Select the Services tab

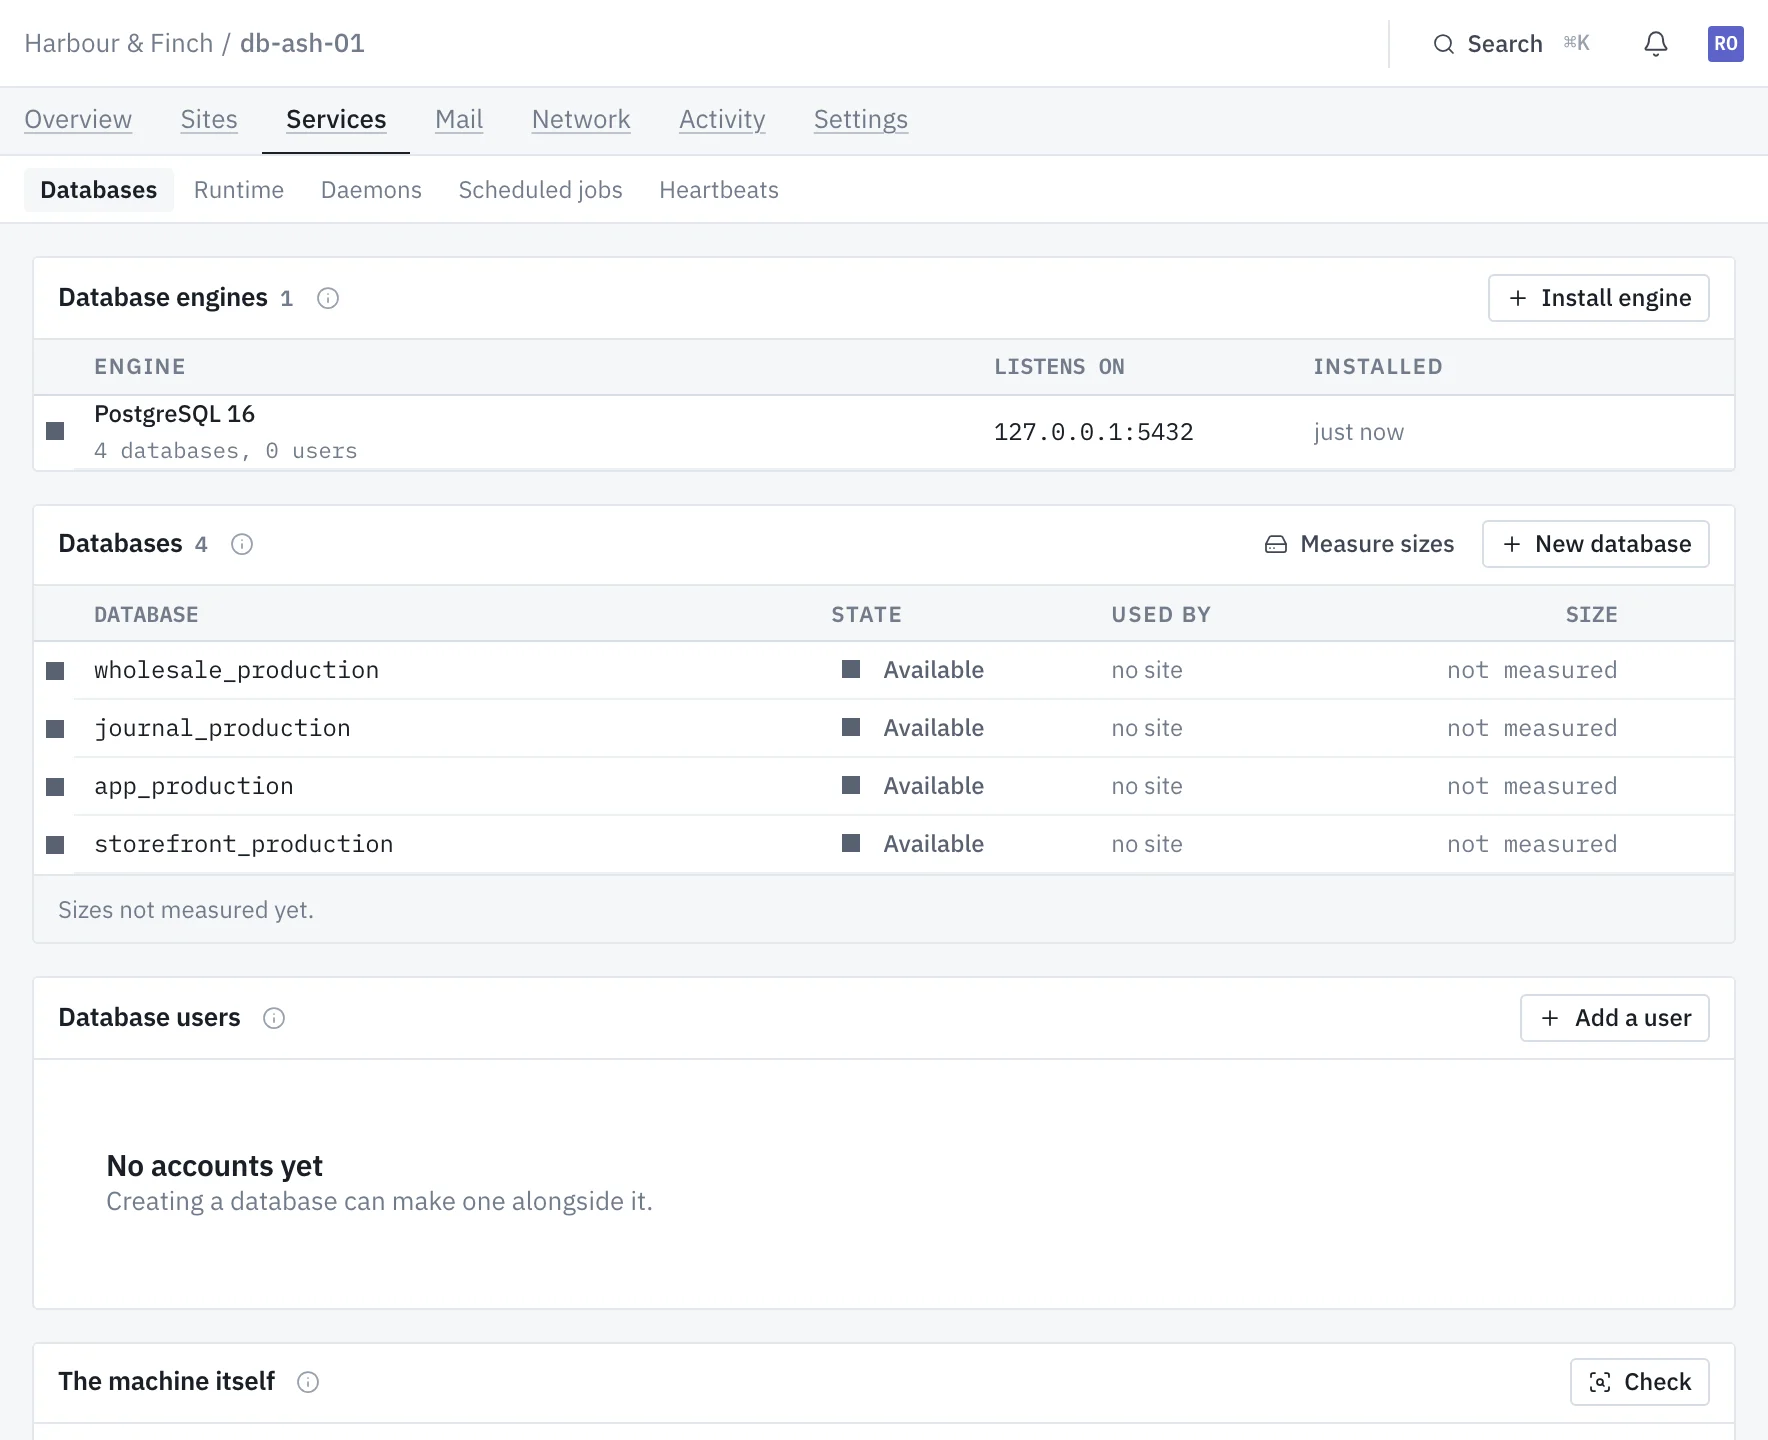336,120
